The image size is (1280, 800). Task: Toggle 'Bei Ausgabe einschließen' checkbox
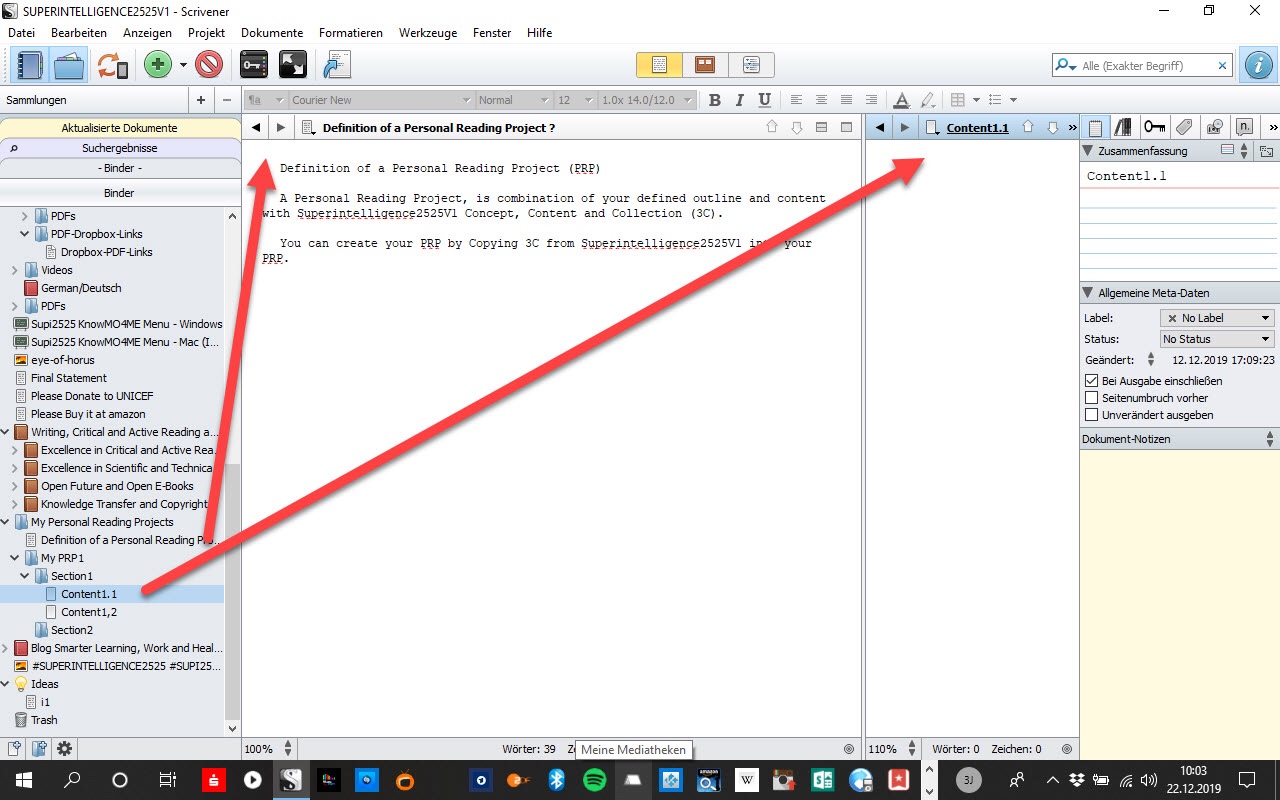click(1092, 381)
